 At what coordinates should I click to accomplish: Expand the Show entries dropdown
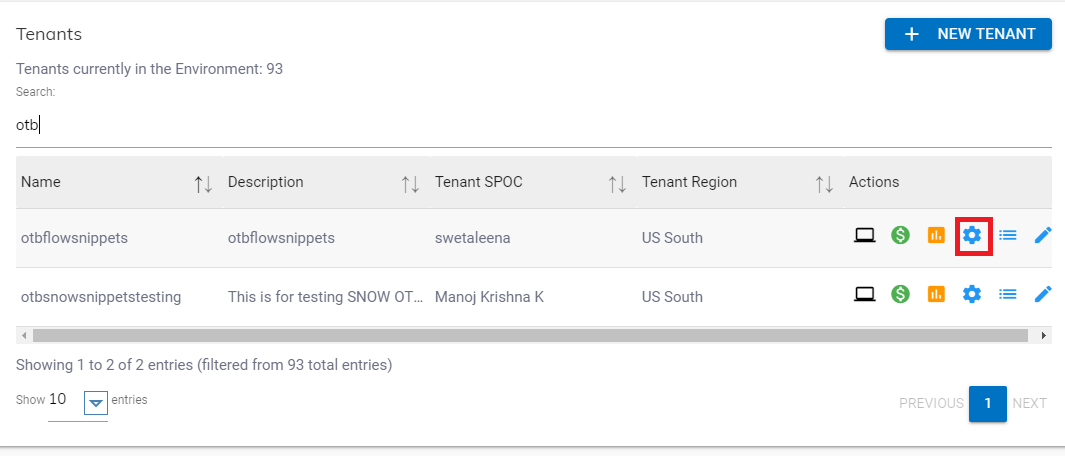[x=96, y=403]
